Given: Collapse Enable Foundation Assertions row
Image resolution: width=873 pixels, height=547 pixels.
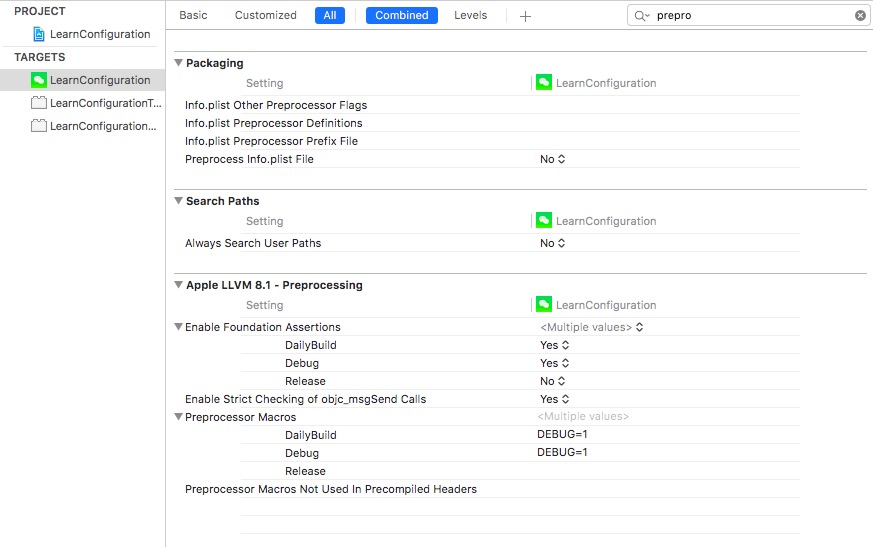Looking at the screenshot, I should [x=179, y=327].
